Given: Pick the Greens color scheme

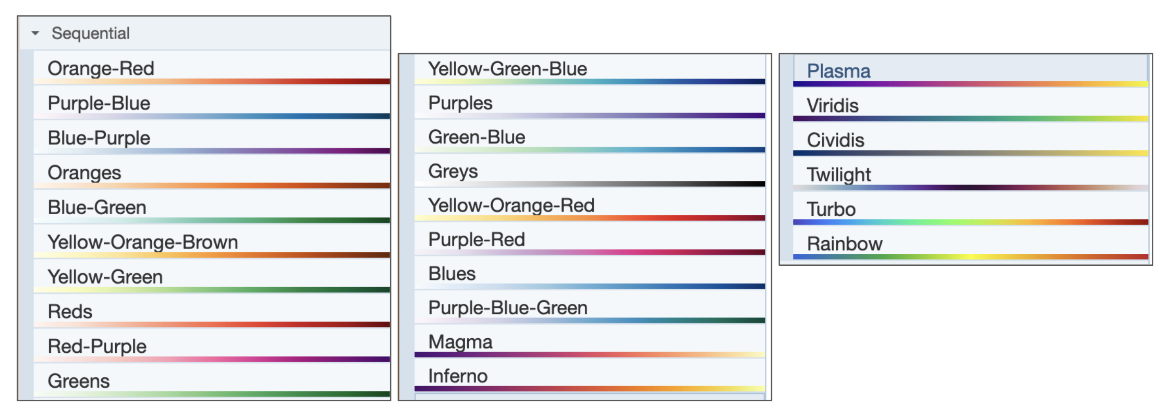Looking at the screenshot, I should [79, 381].
